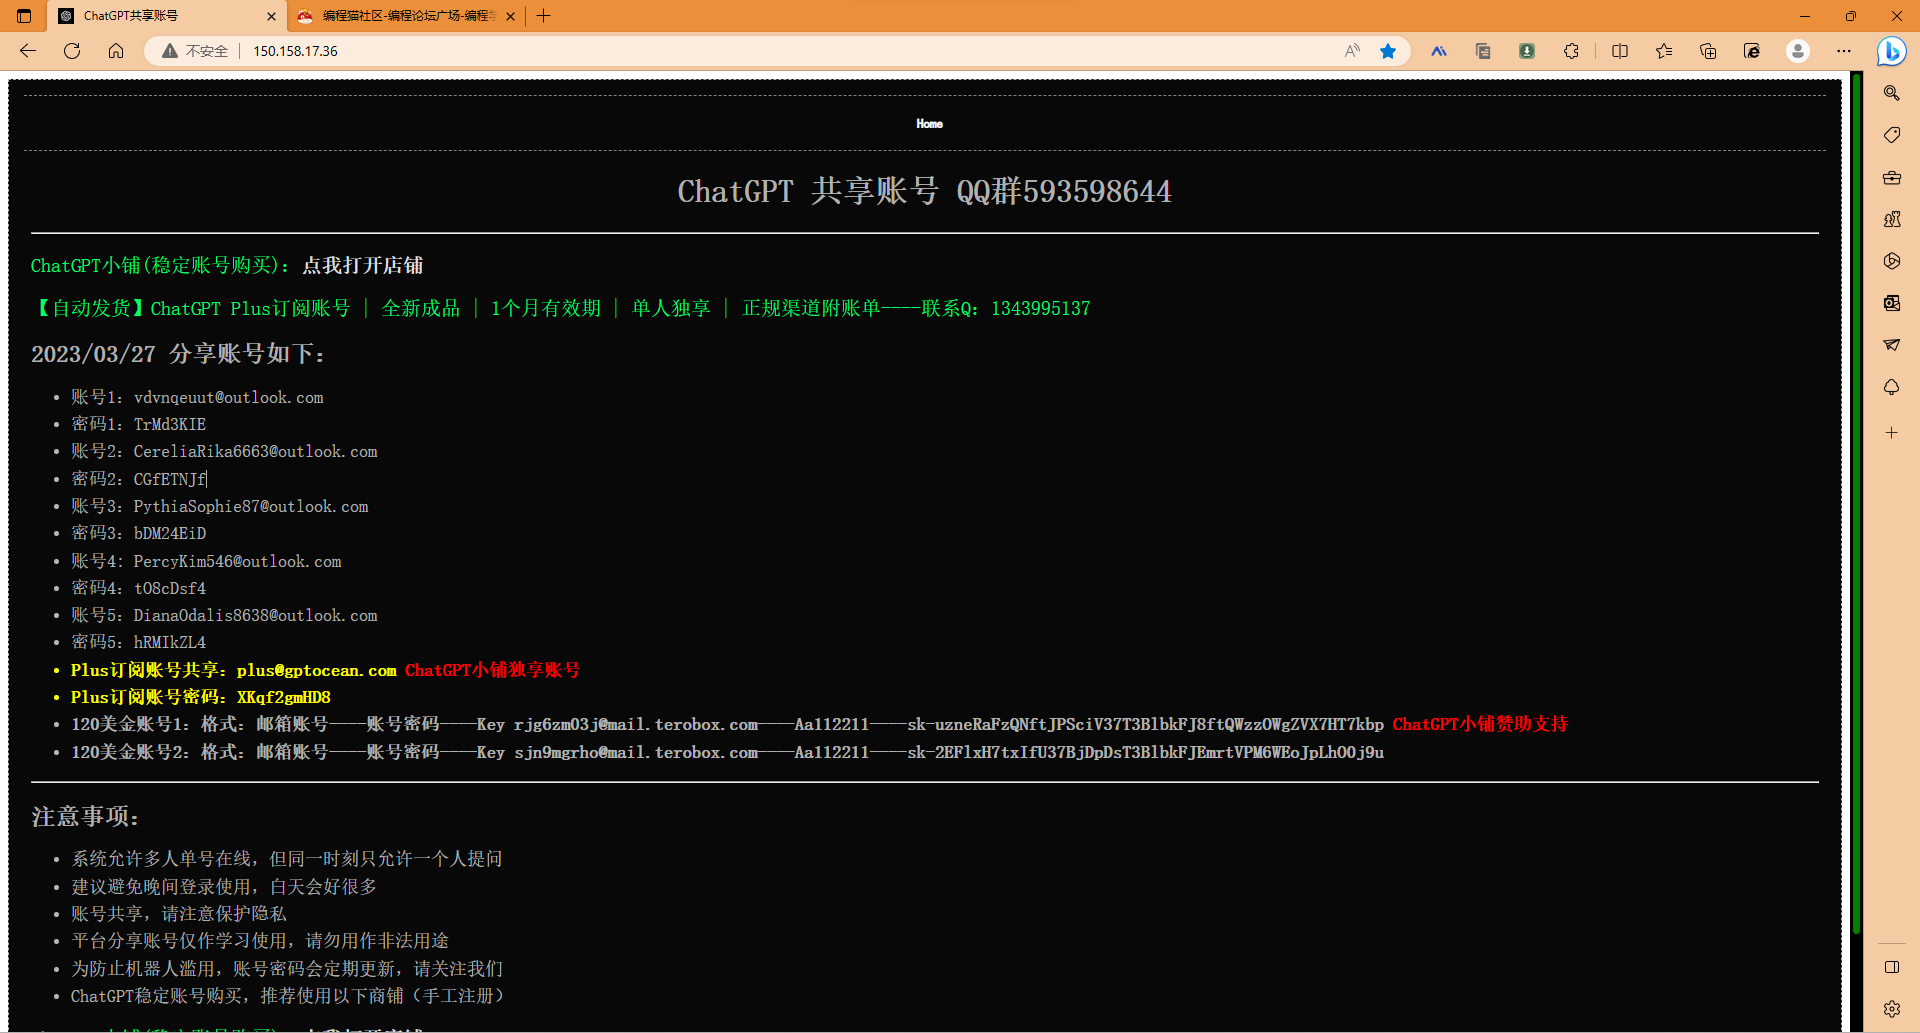1920x1033 pixels.
Task: Click the 密码3 value bDM24EiD
Action: tap(170, 533)
